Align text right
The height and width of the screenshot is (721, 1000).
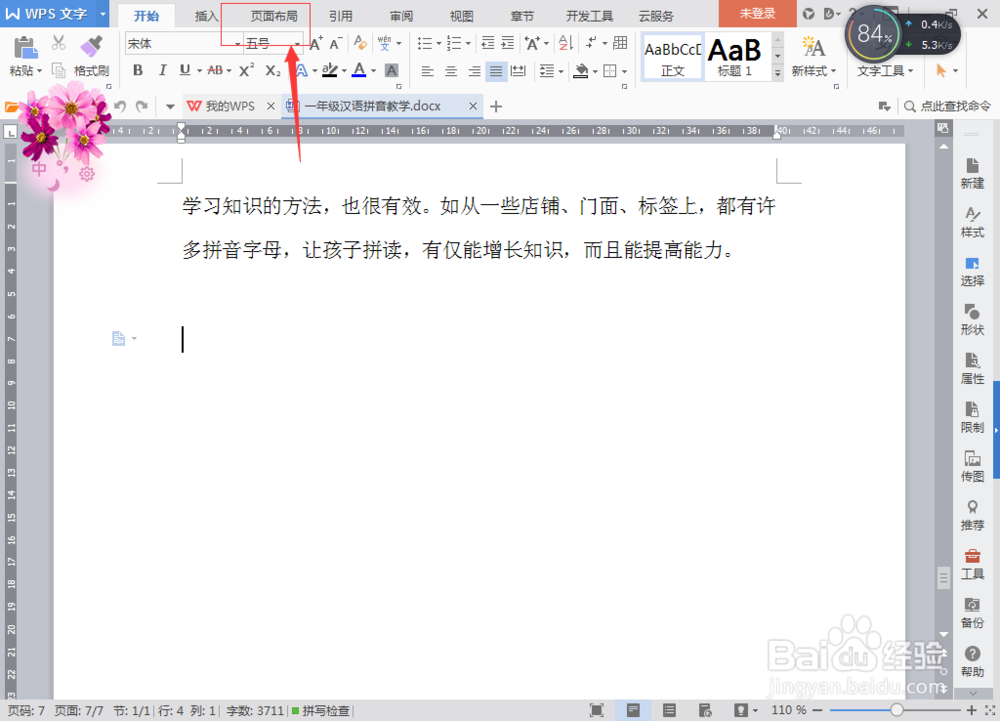[x=474, y=71]
